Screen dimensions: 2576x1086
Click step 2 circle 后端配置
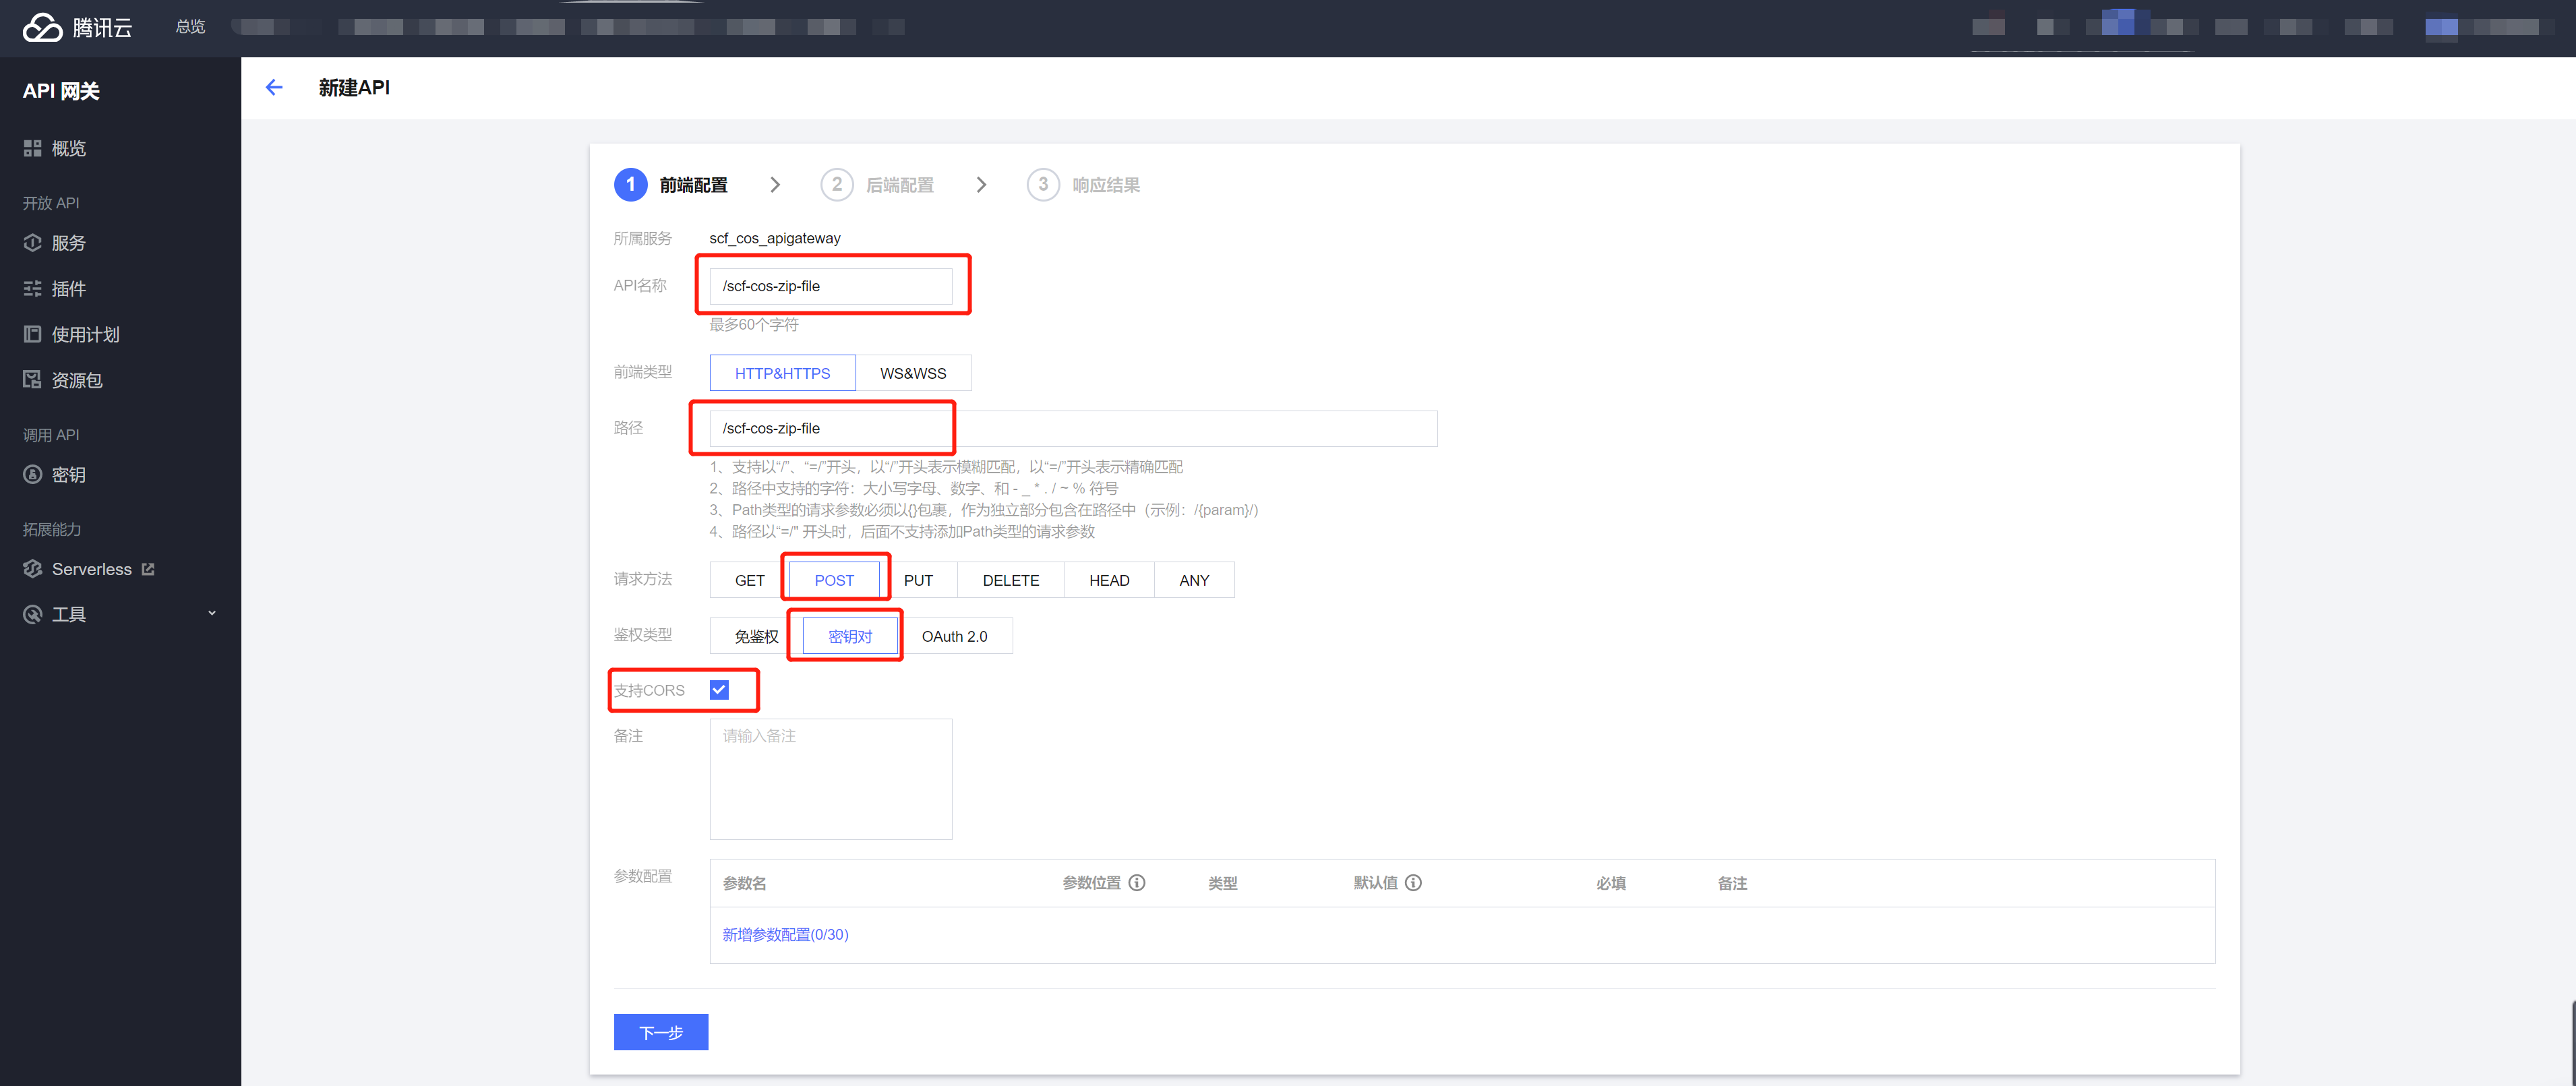(837, 185)
